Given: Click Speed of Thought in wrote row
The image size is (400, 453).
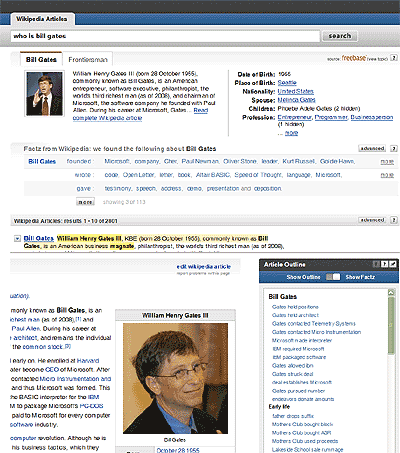Looking at the screenshot, I should (258, 175).
